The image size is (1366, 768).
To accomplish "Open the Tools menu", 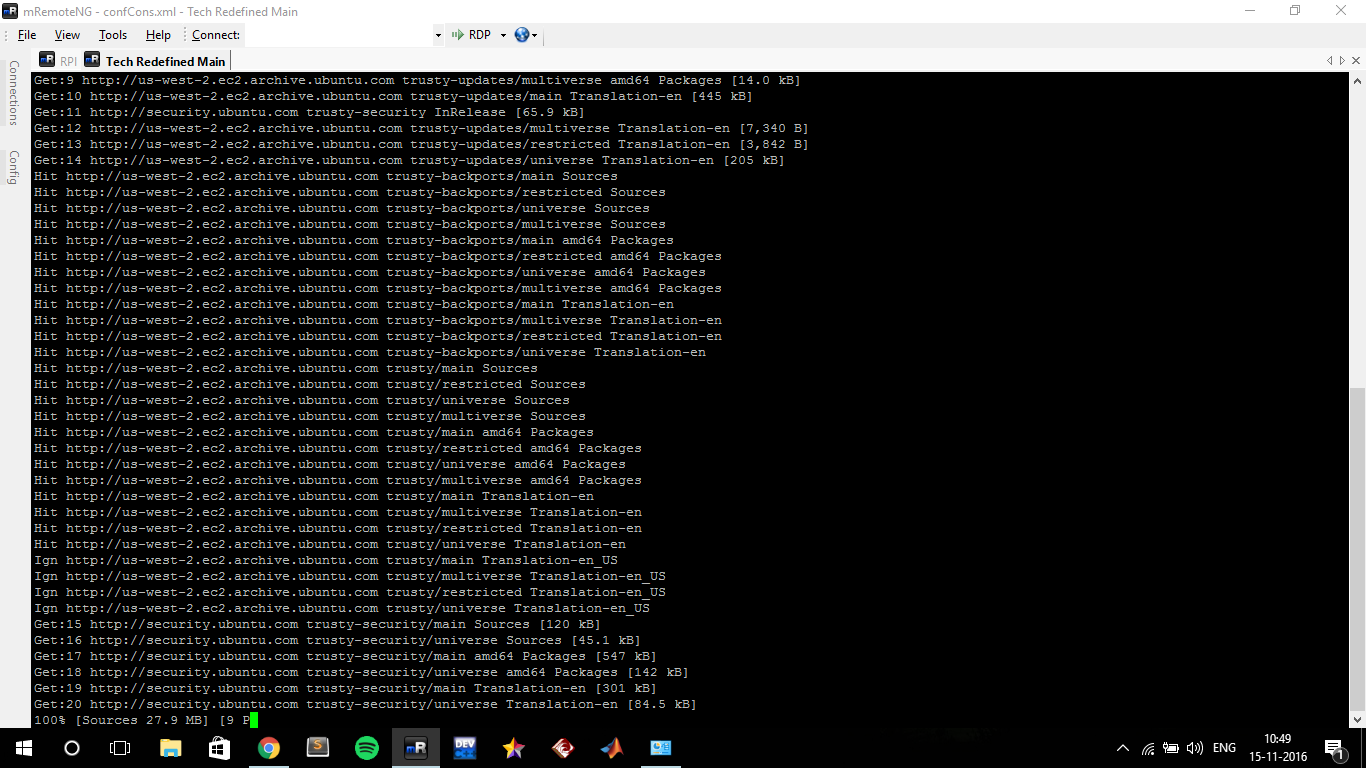I will pos(113,35).
